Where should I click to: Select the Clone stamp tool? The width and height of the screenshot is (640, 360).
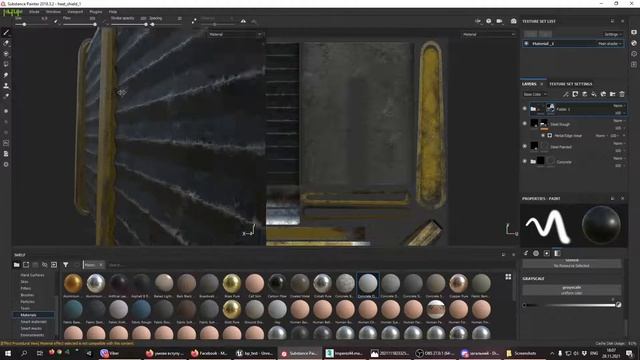click(6, 86)
